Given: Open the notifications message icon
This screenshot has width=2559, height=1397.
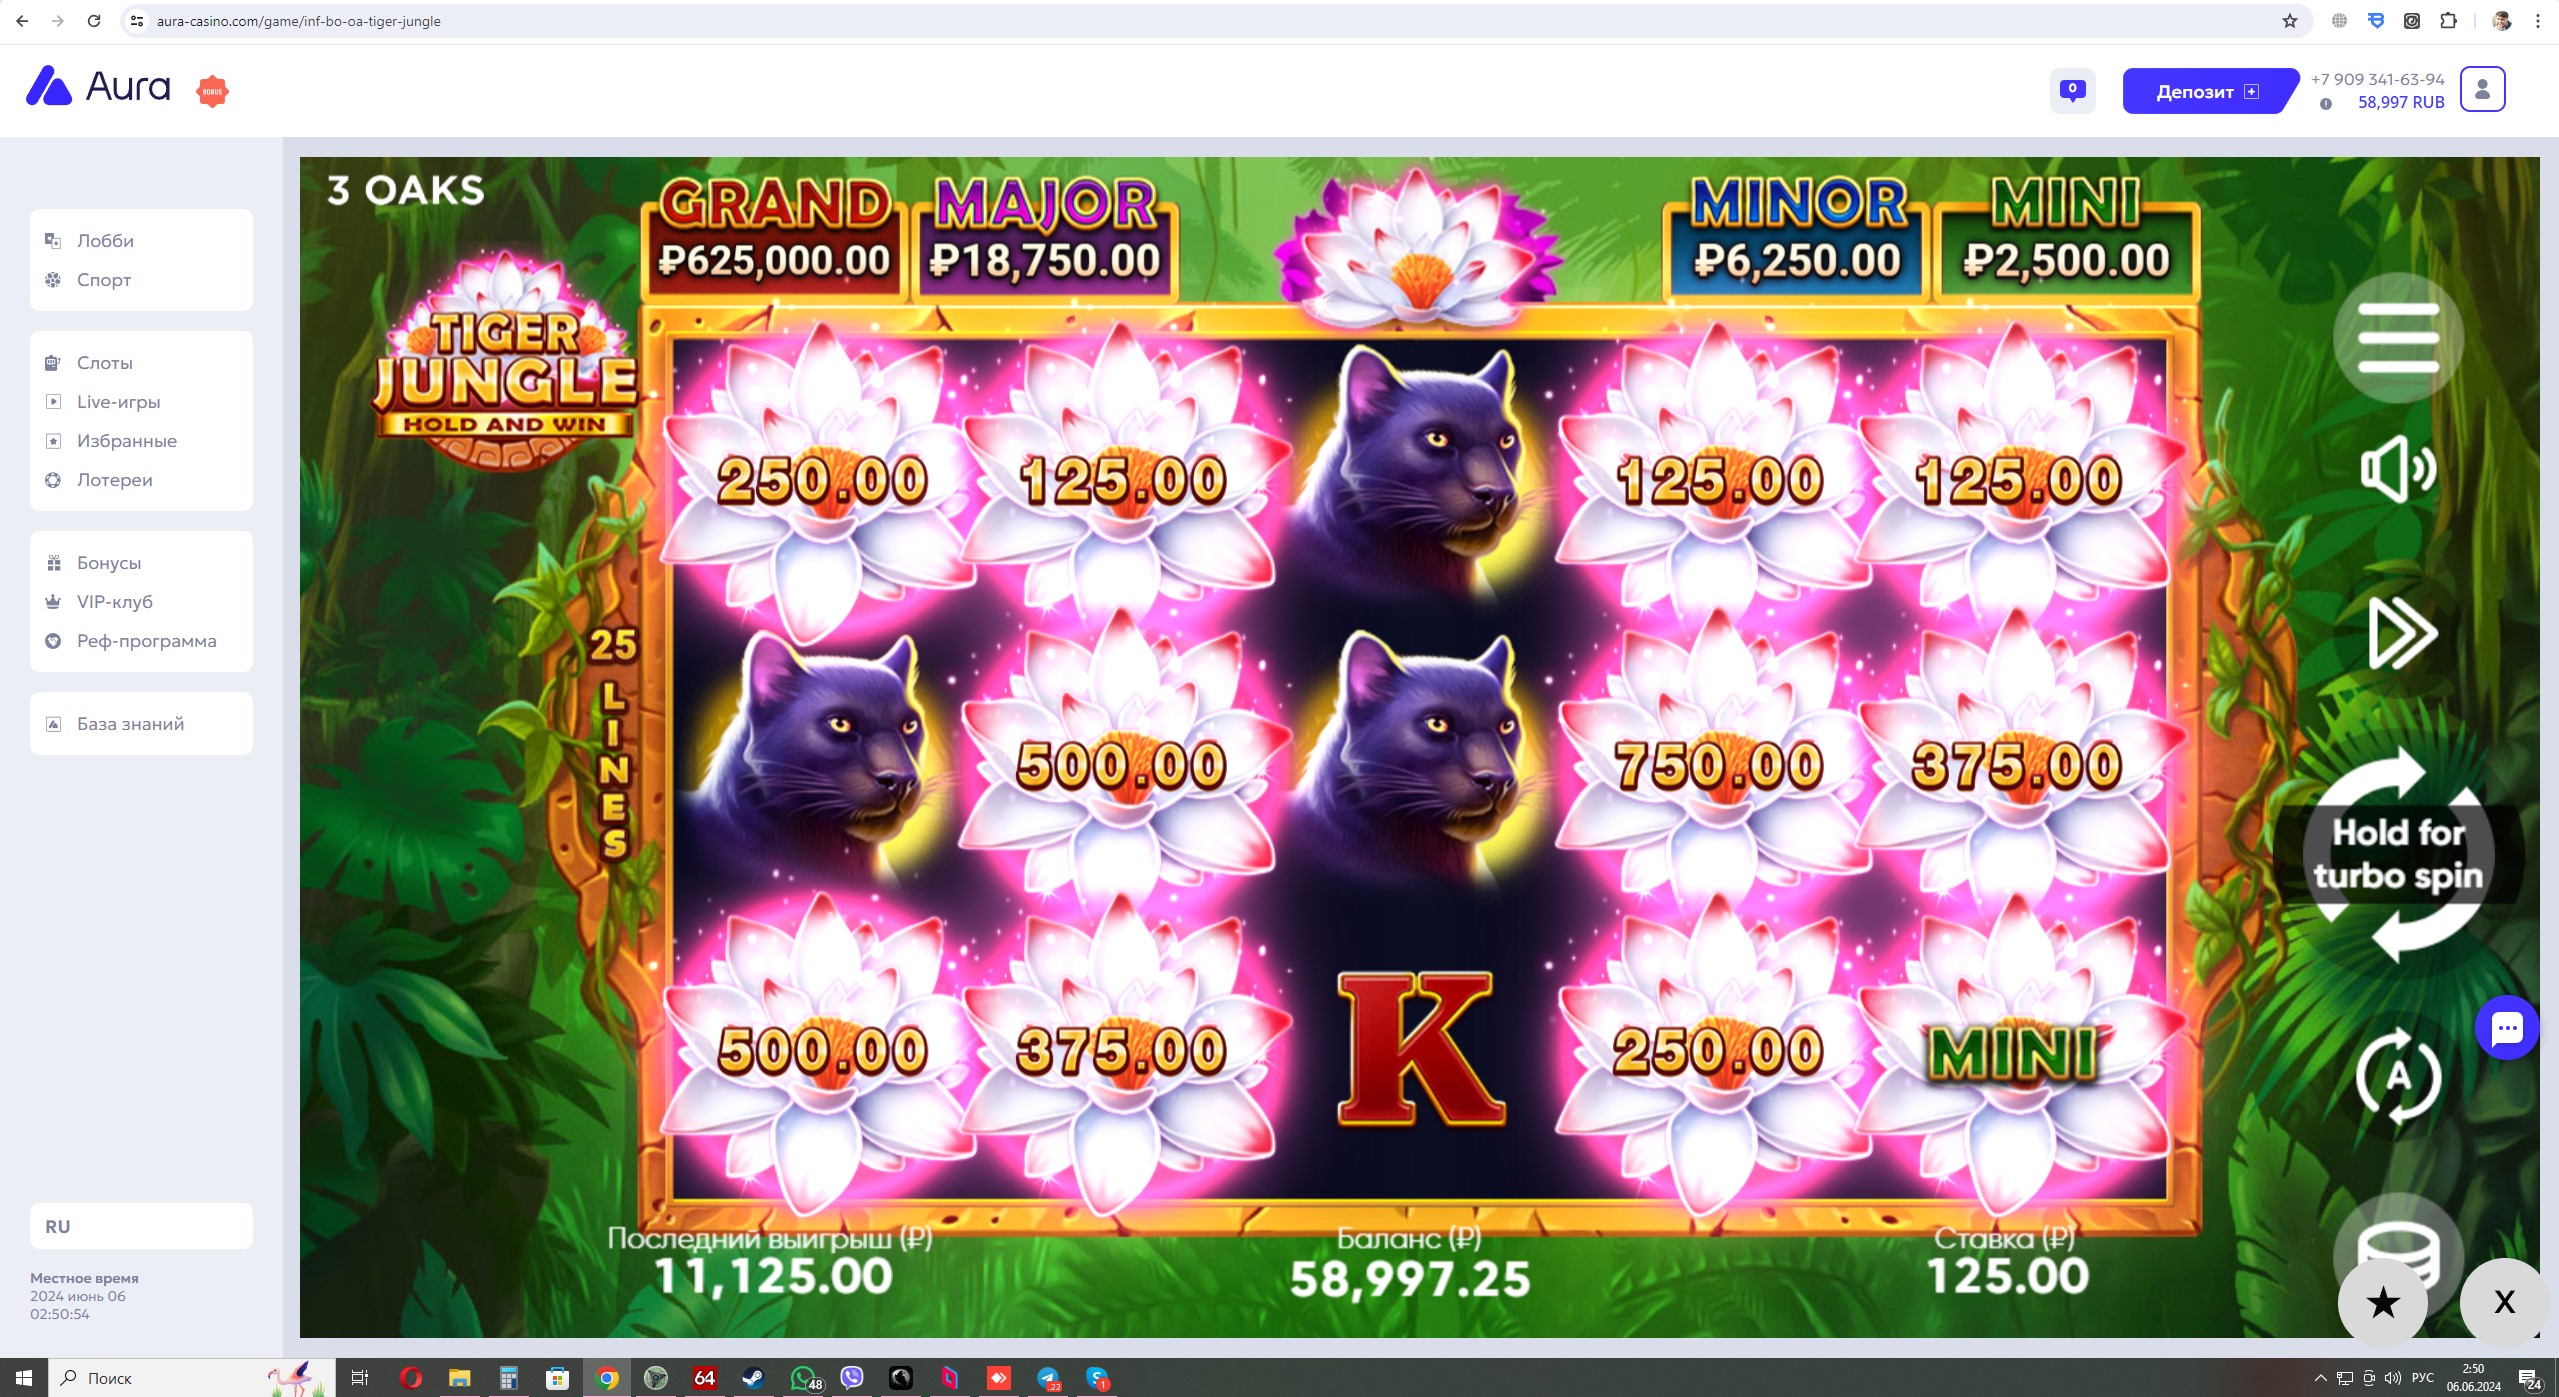Looking at the screenshot, I should (x=2072, y=91).
